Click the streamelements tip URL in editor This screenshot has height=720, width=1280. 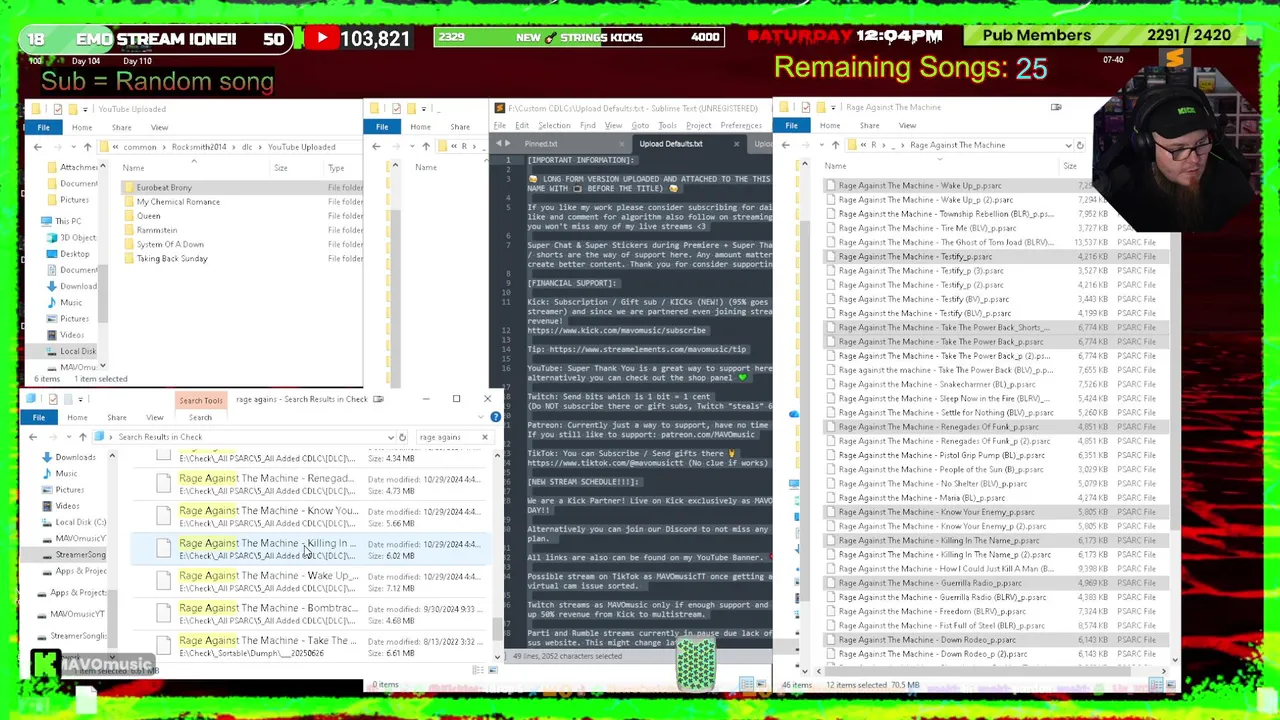click(x=647, y=349)
